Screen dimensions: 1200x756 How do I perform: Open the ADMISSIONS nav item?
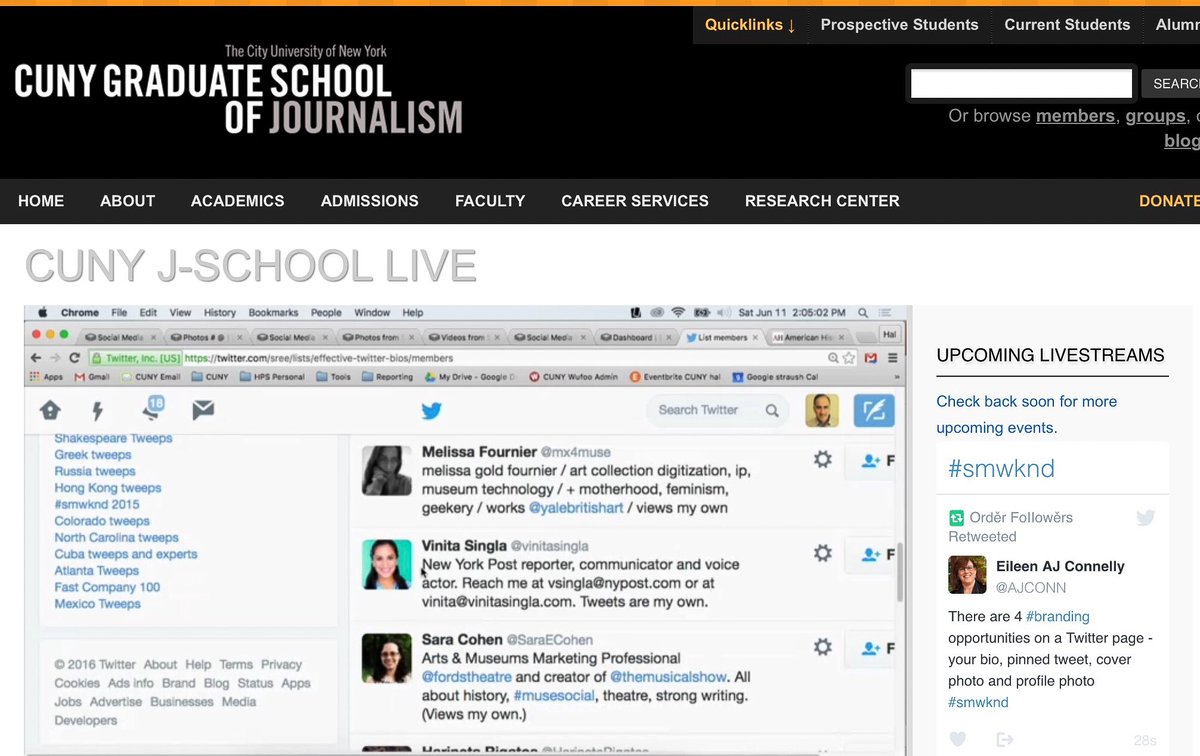click(370, 201)
